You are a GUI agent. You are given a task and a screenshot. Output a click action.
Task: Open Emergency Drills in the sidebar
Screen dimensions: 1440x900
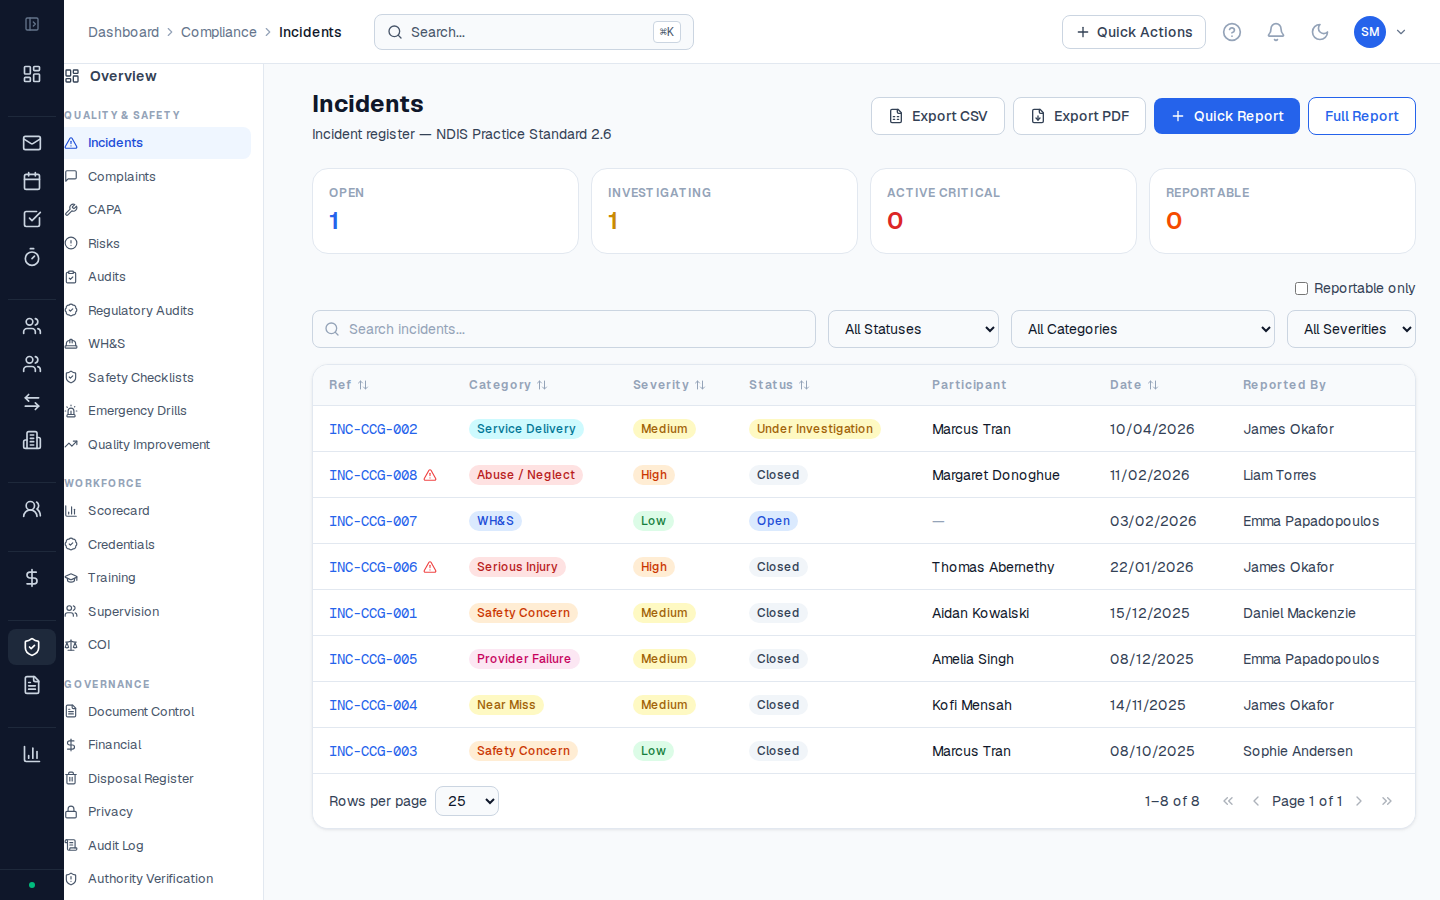click(157, 411)
